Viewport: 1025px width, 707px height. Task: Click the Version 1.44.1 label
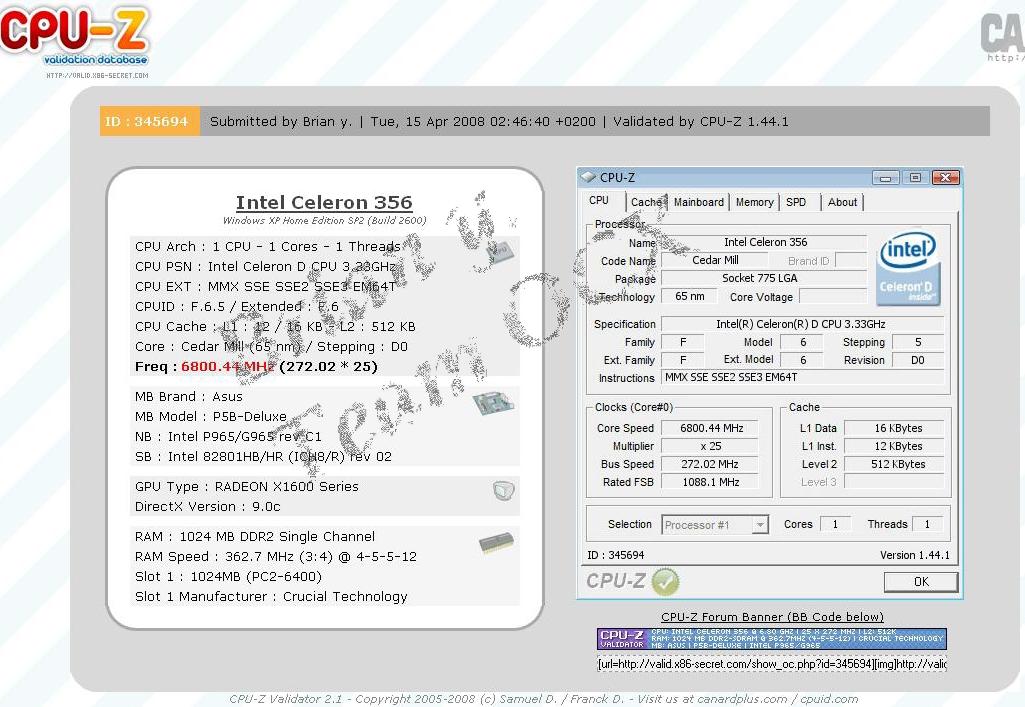click(915, 555)
